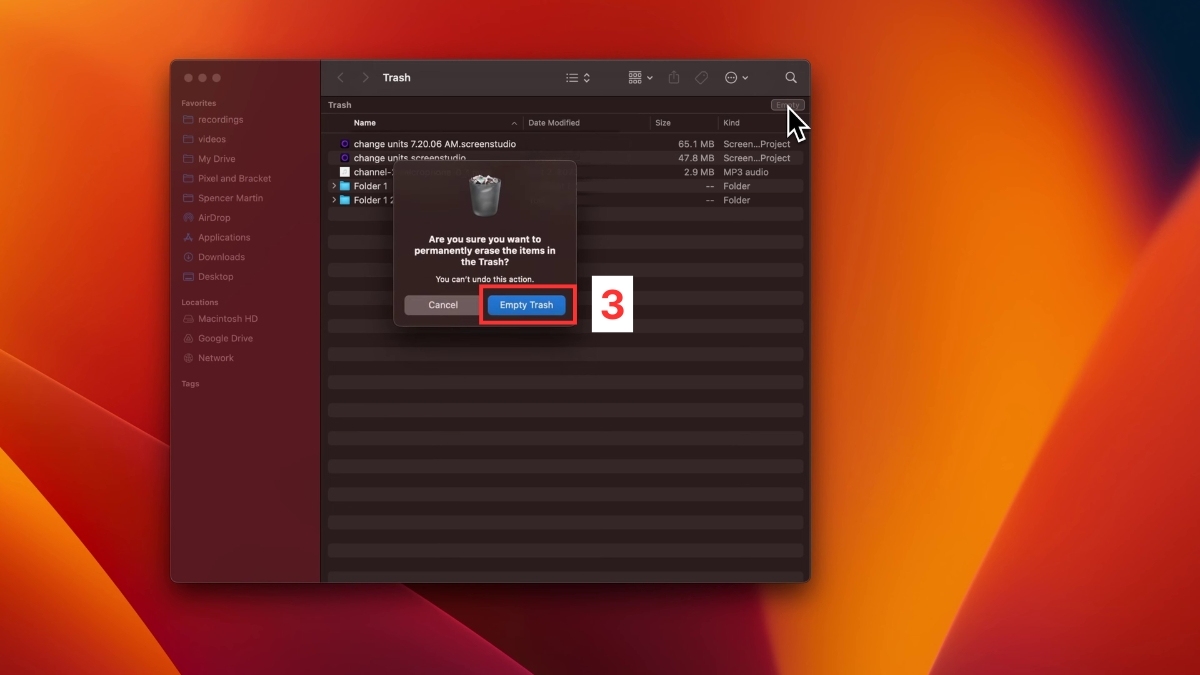Screen dimensions: 1200x675
Task: Cancel the empty trash dialog
Action: [x=441, y=305]
